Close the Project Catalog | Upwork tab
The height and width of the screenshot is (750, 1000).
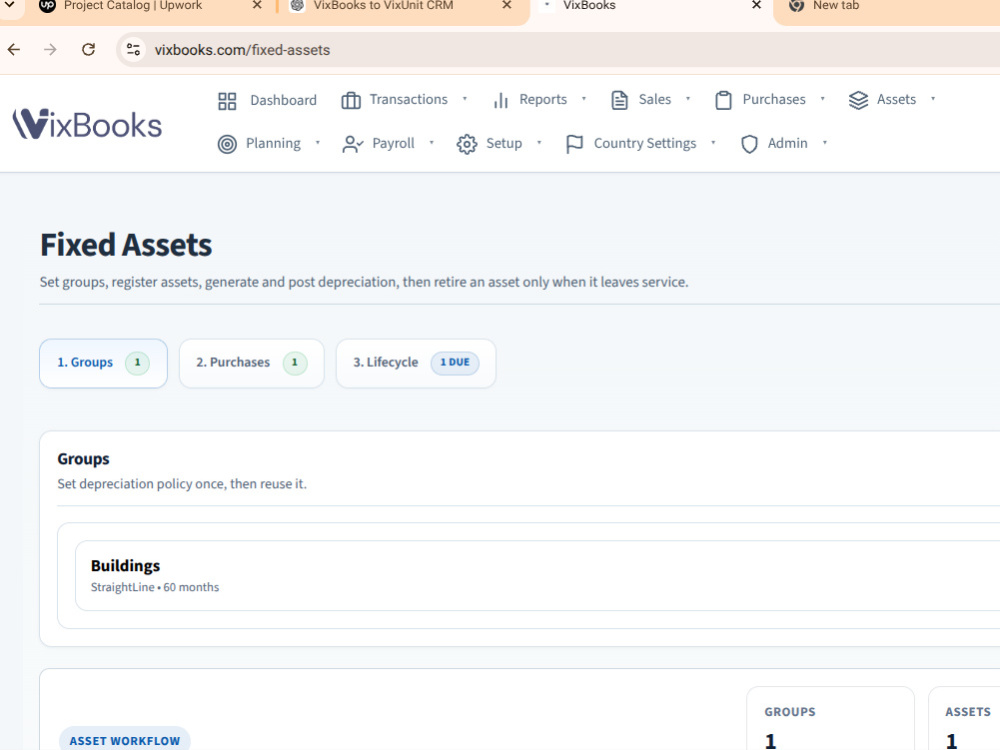pyautogui.click(x=257, y=5)
